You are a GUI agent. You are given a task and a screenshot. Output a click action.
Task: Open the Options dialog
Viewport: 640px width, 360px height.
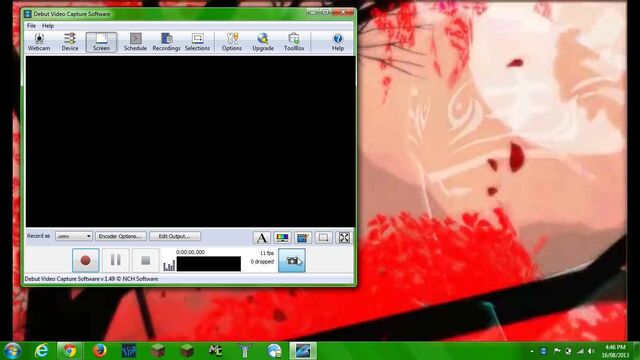tap(232, 42)
